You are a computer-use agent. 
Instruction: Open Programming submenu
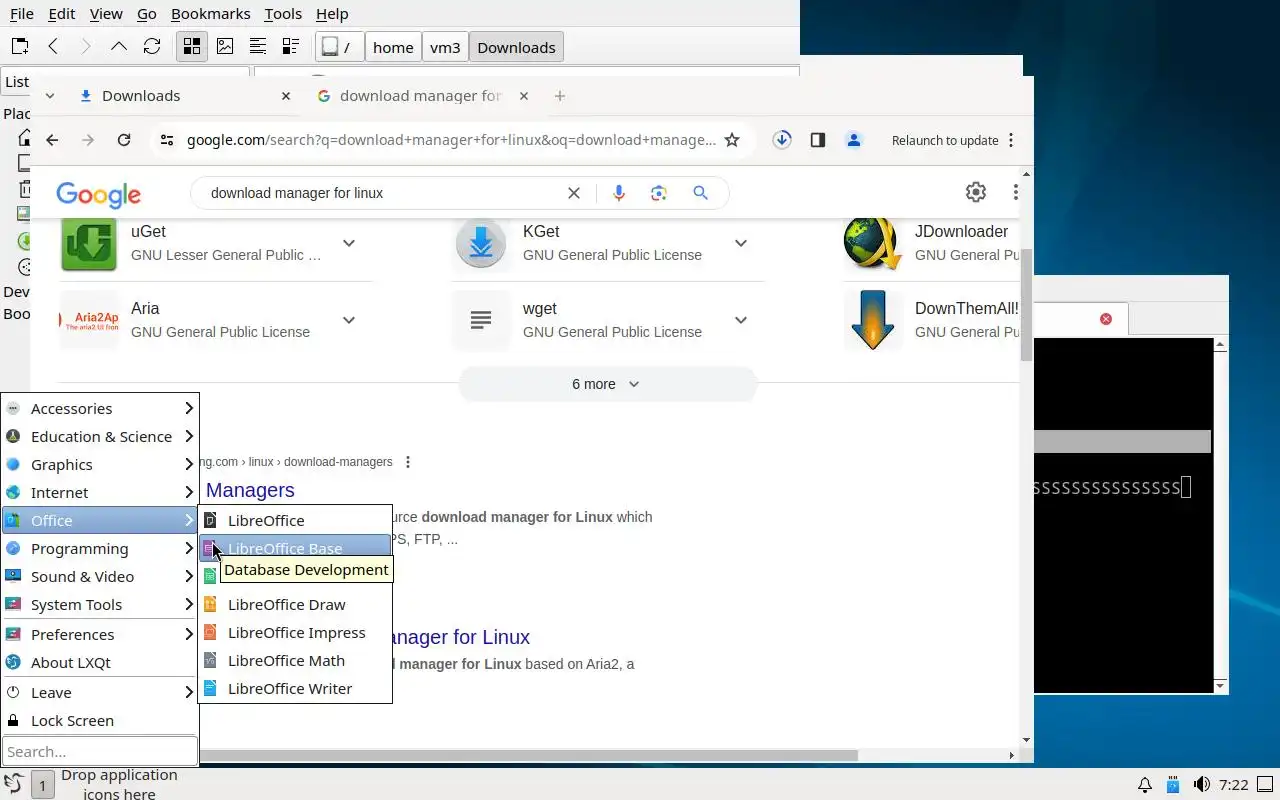click(100, 548)
